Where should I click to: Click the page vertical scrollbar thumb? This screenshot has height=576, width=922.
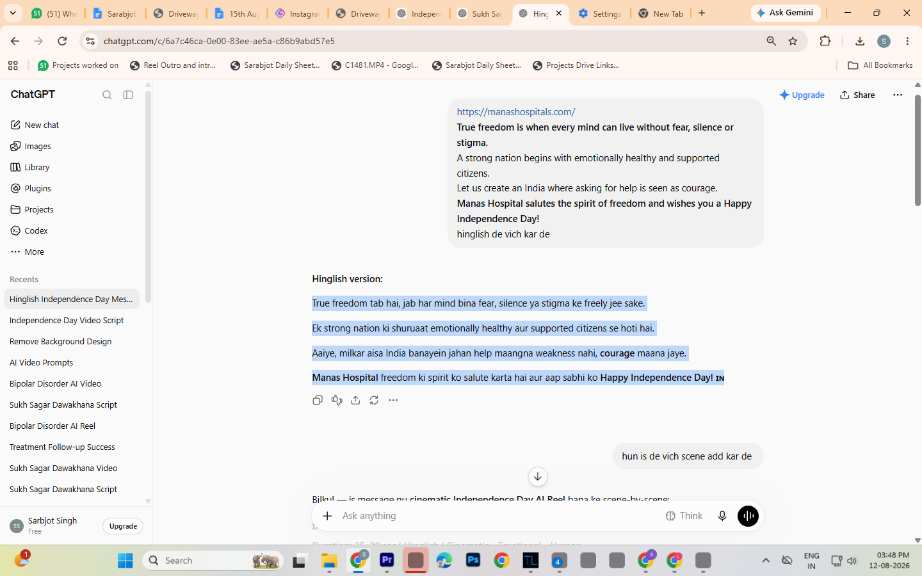(x=917, y=150)
